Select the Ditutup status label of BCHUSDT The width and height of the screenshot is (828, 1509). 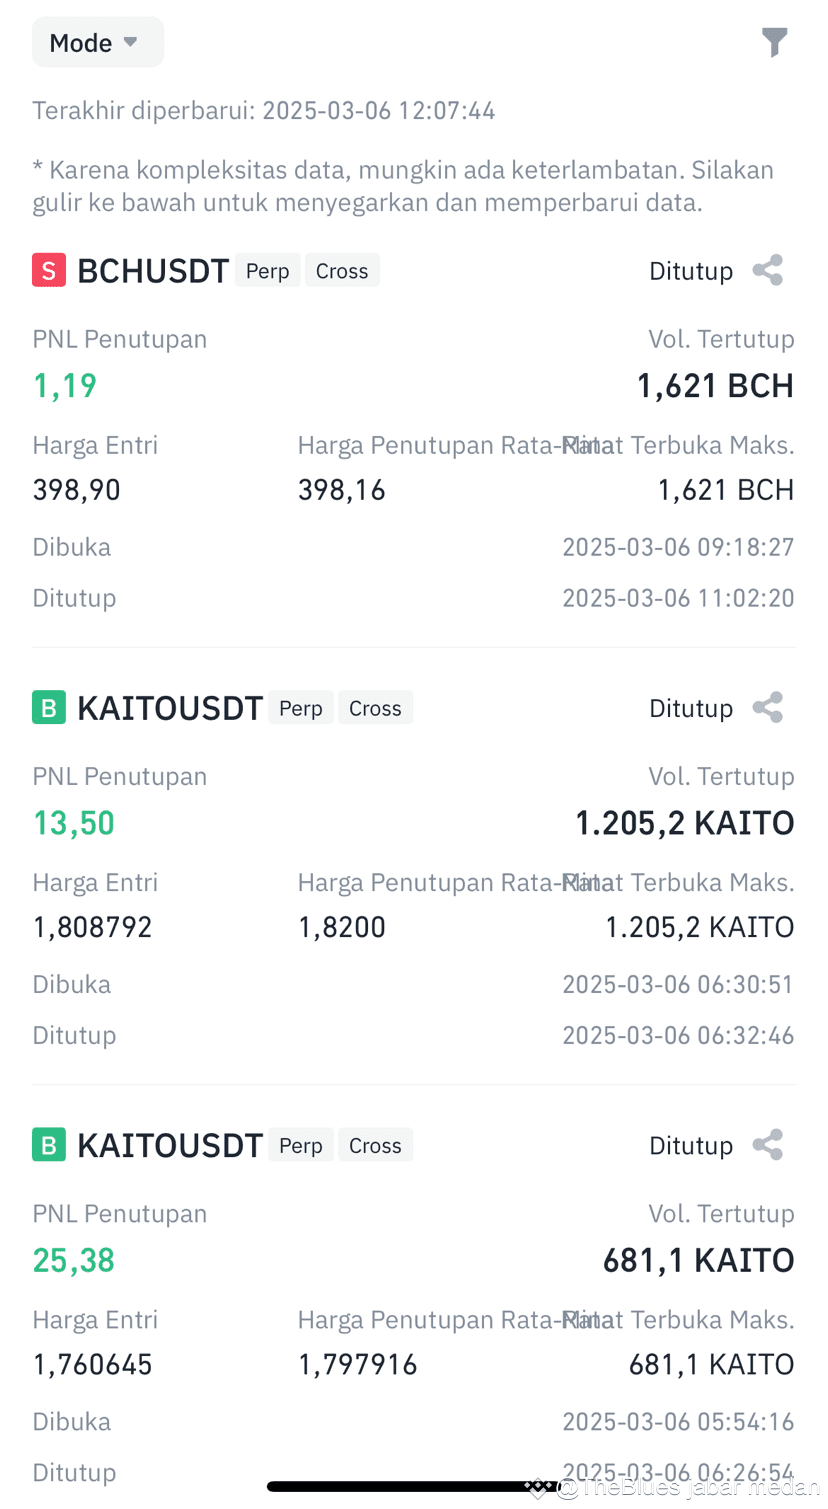[x=691, y=271]
